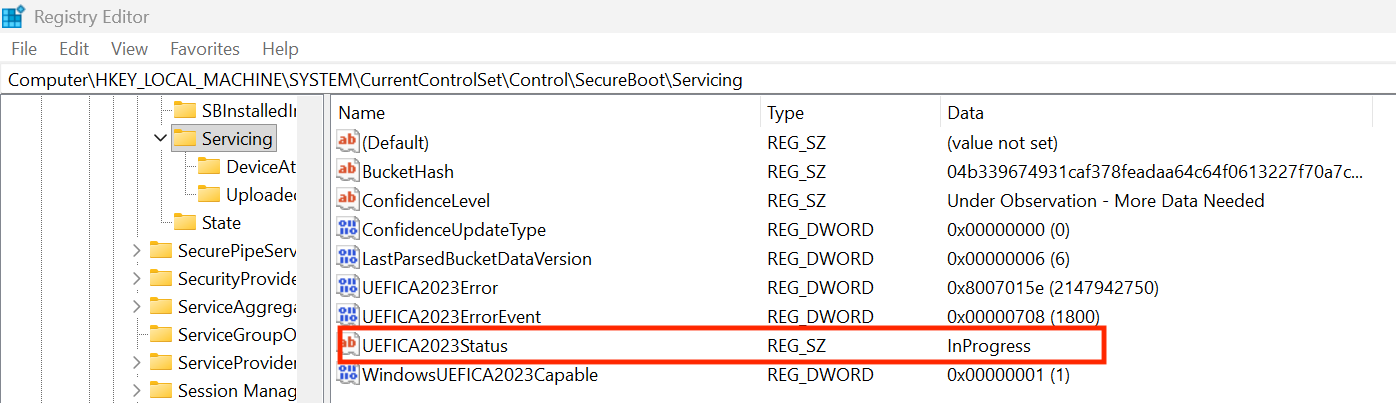Click the BucketHash string value icon
1396x403 pixels.
348,171
